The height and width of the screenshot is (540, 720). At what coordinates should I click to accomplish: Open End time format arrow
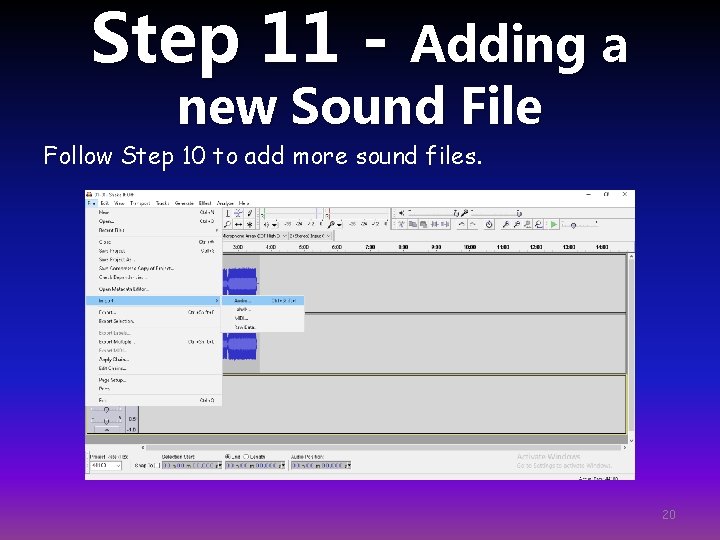tap(283, 466)
